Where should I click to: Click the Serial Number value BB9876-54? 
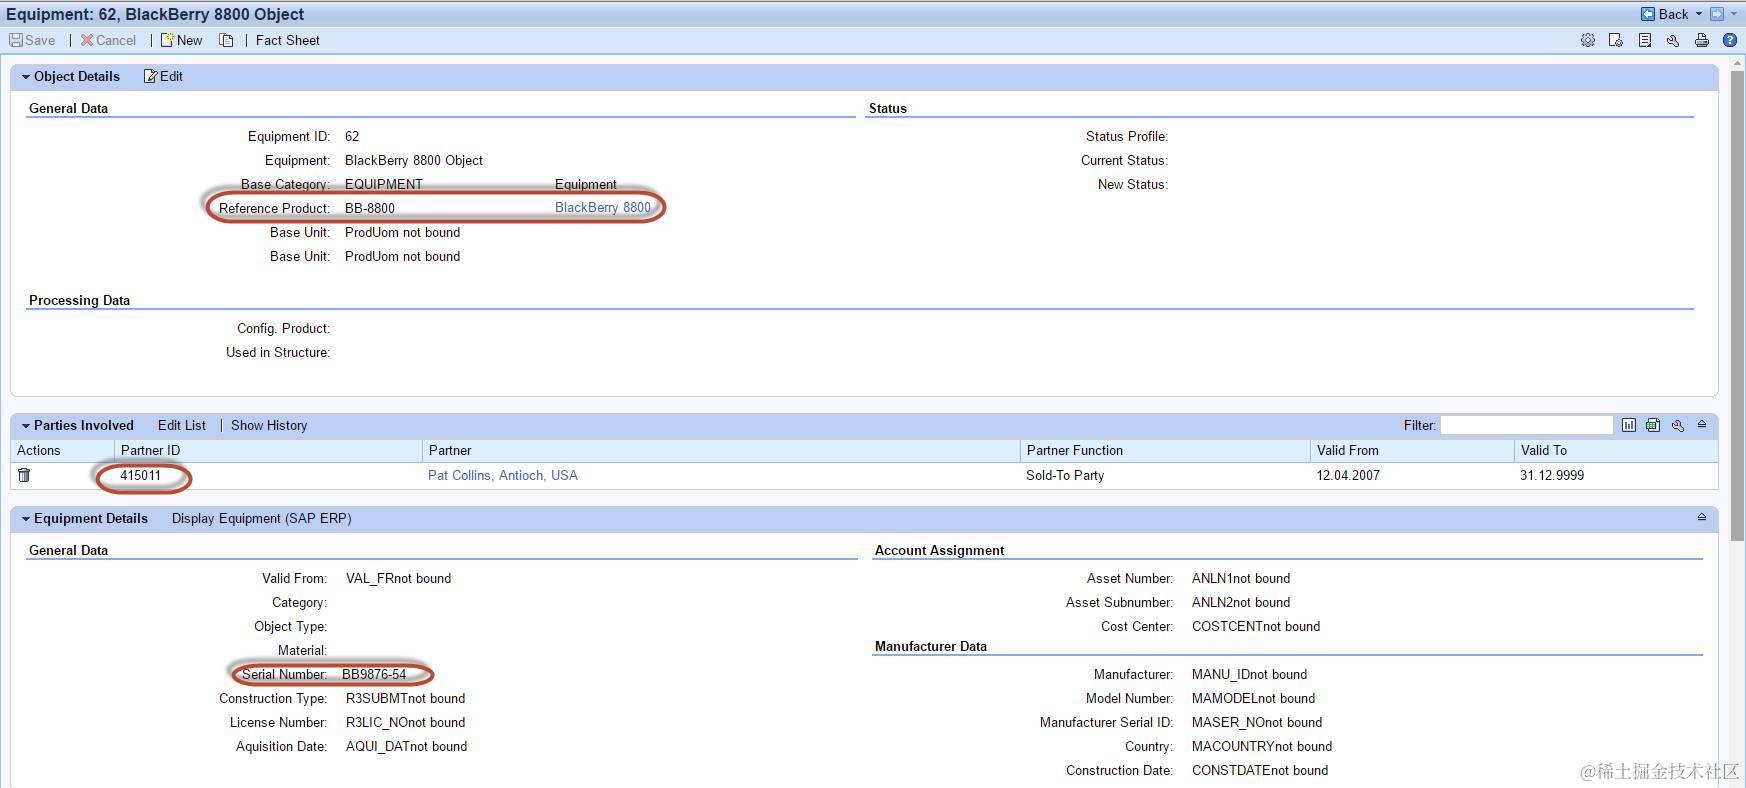[x=374, y=675]
